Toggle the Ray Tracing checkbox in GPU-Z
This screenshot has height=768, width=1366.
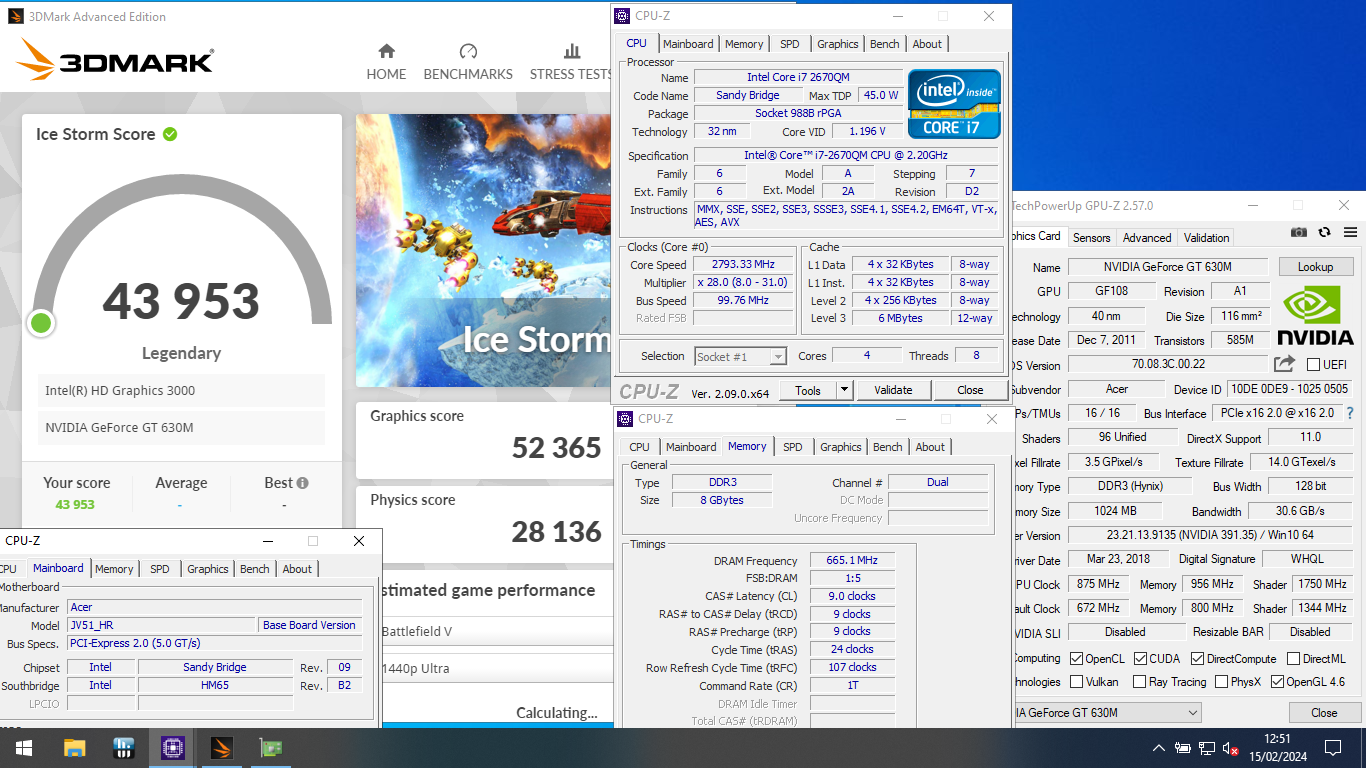point(1140,682)
